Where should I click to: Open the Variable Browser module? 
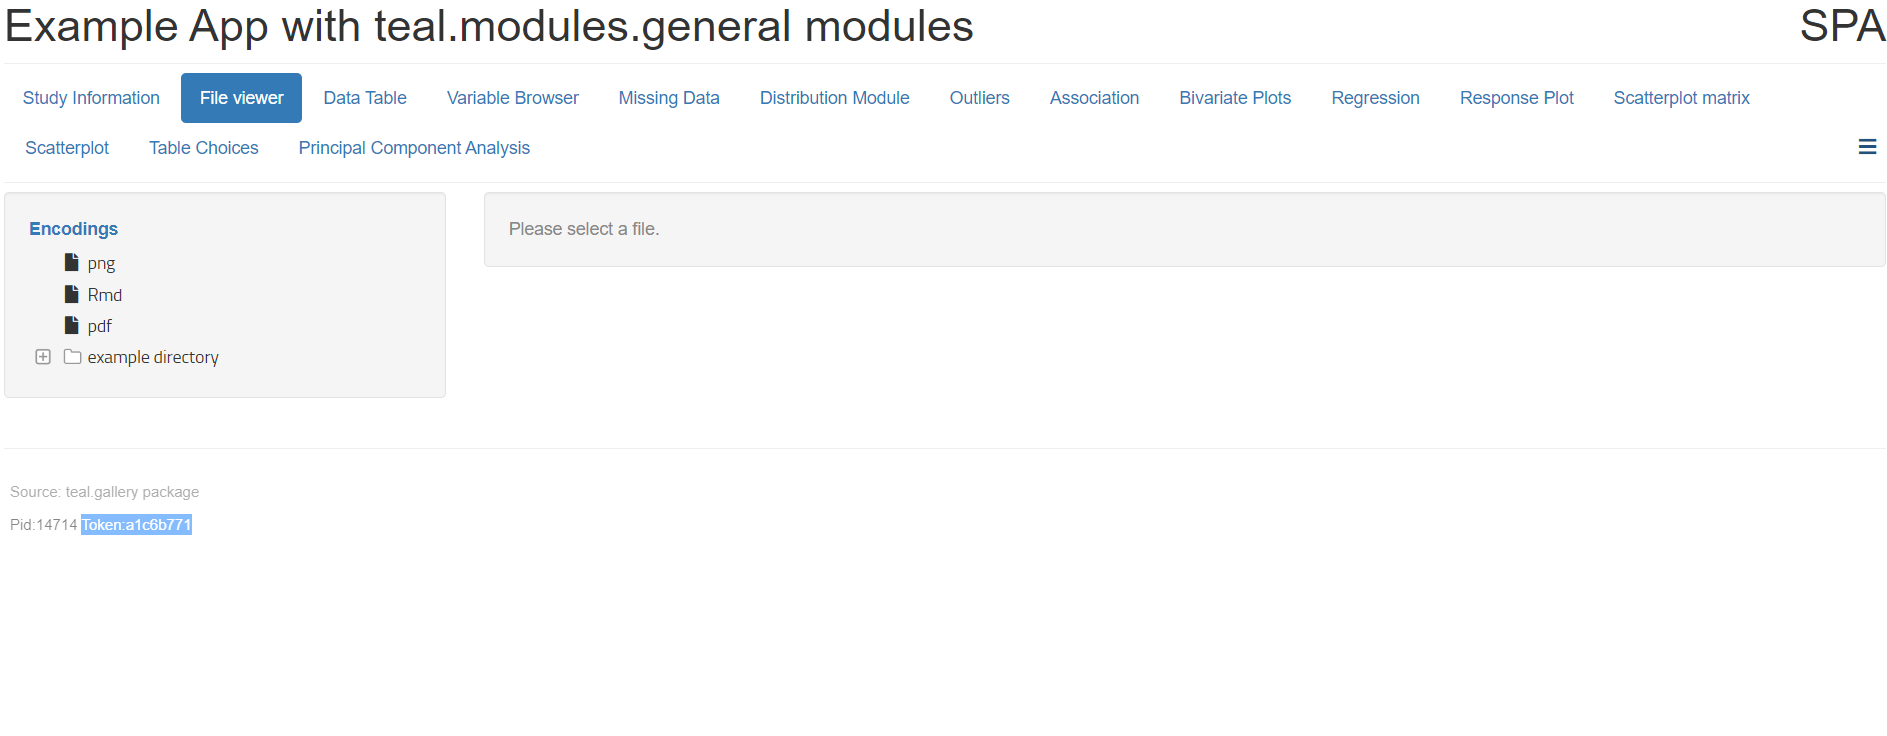click(x=512, y=97)
